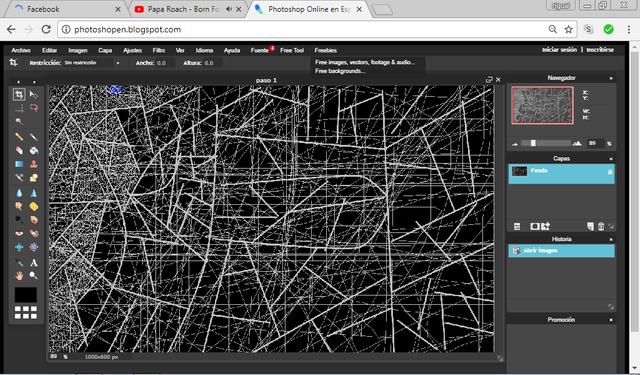Screen dimensions: 640x375
Task: Open the Filtro menu
Action: point(159,50)
